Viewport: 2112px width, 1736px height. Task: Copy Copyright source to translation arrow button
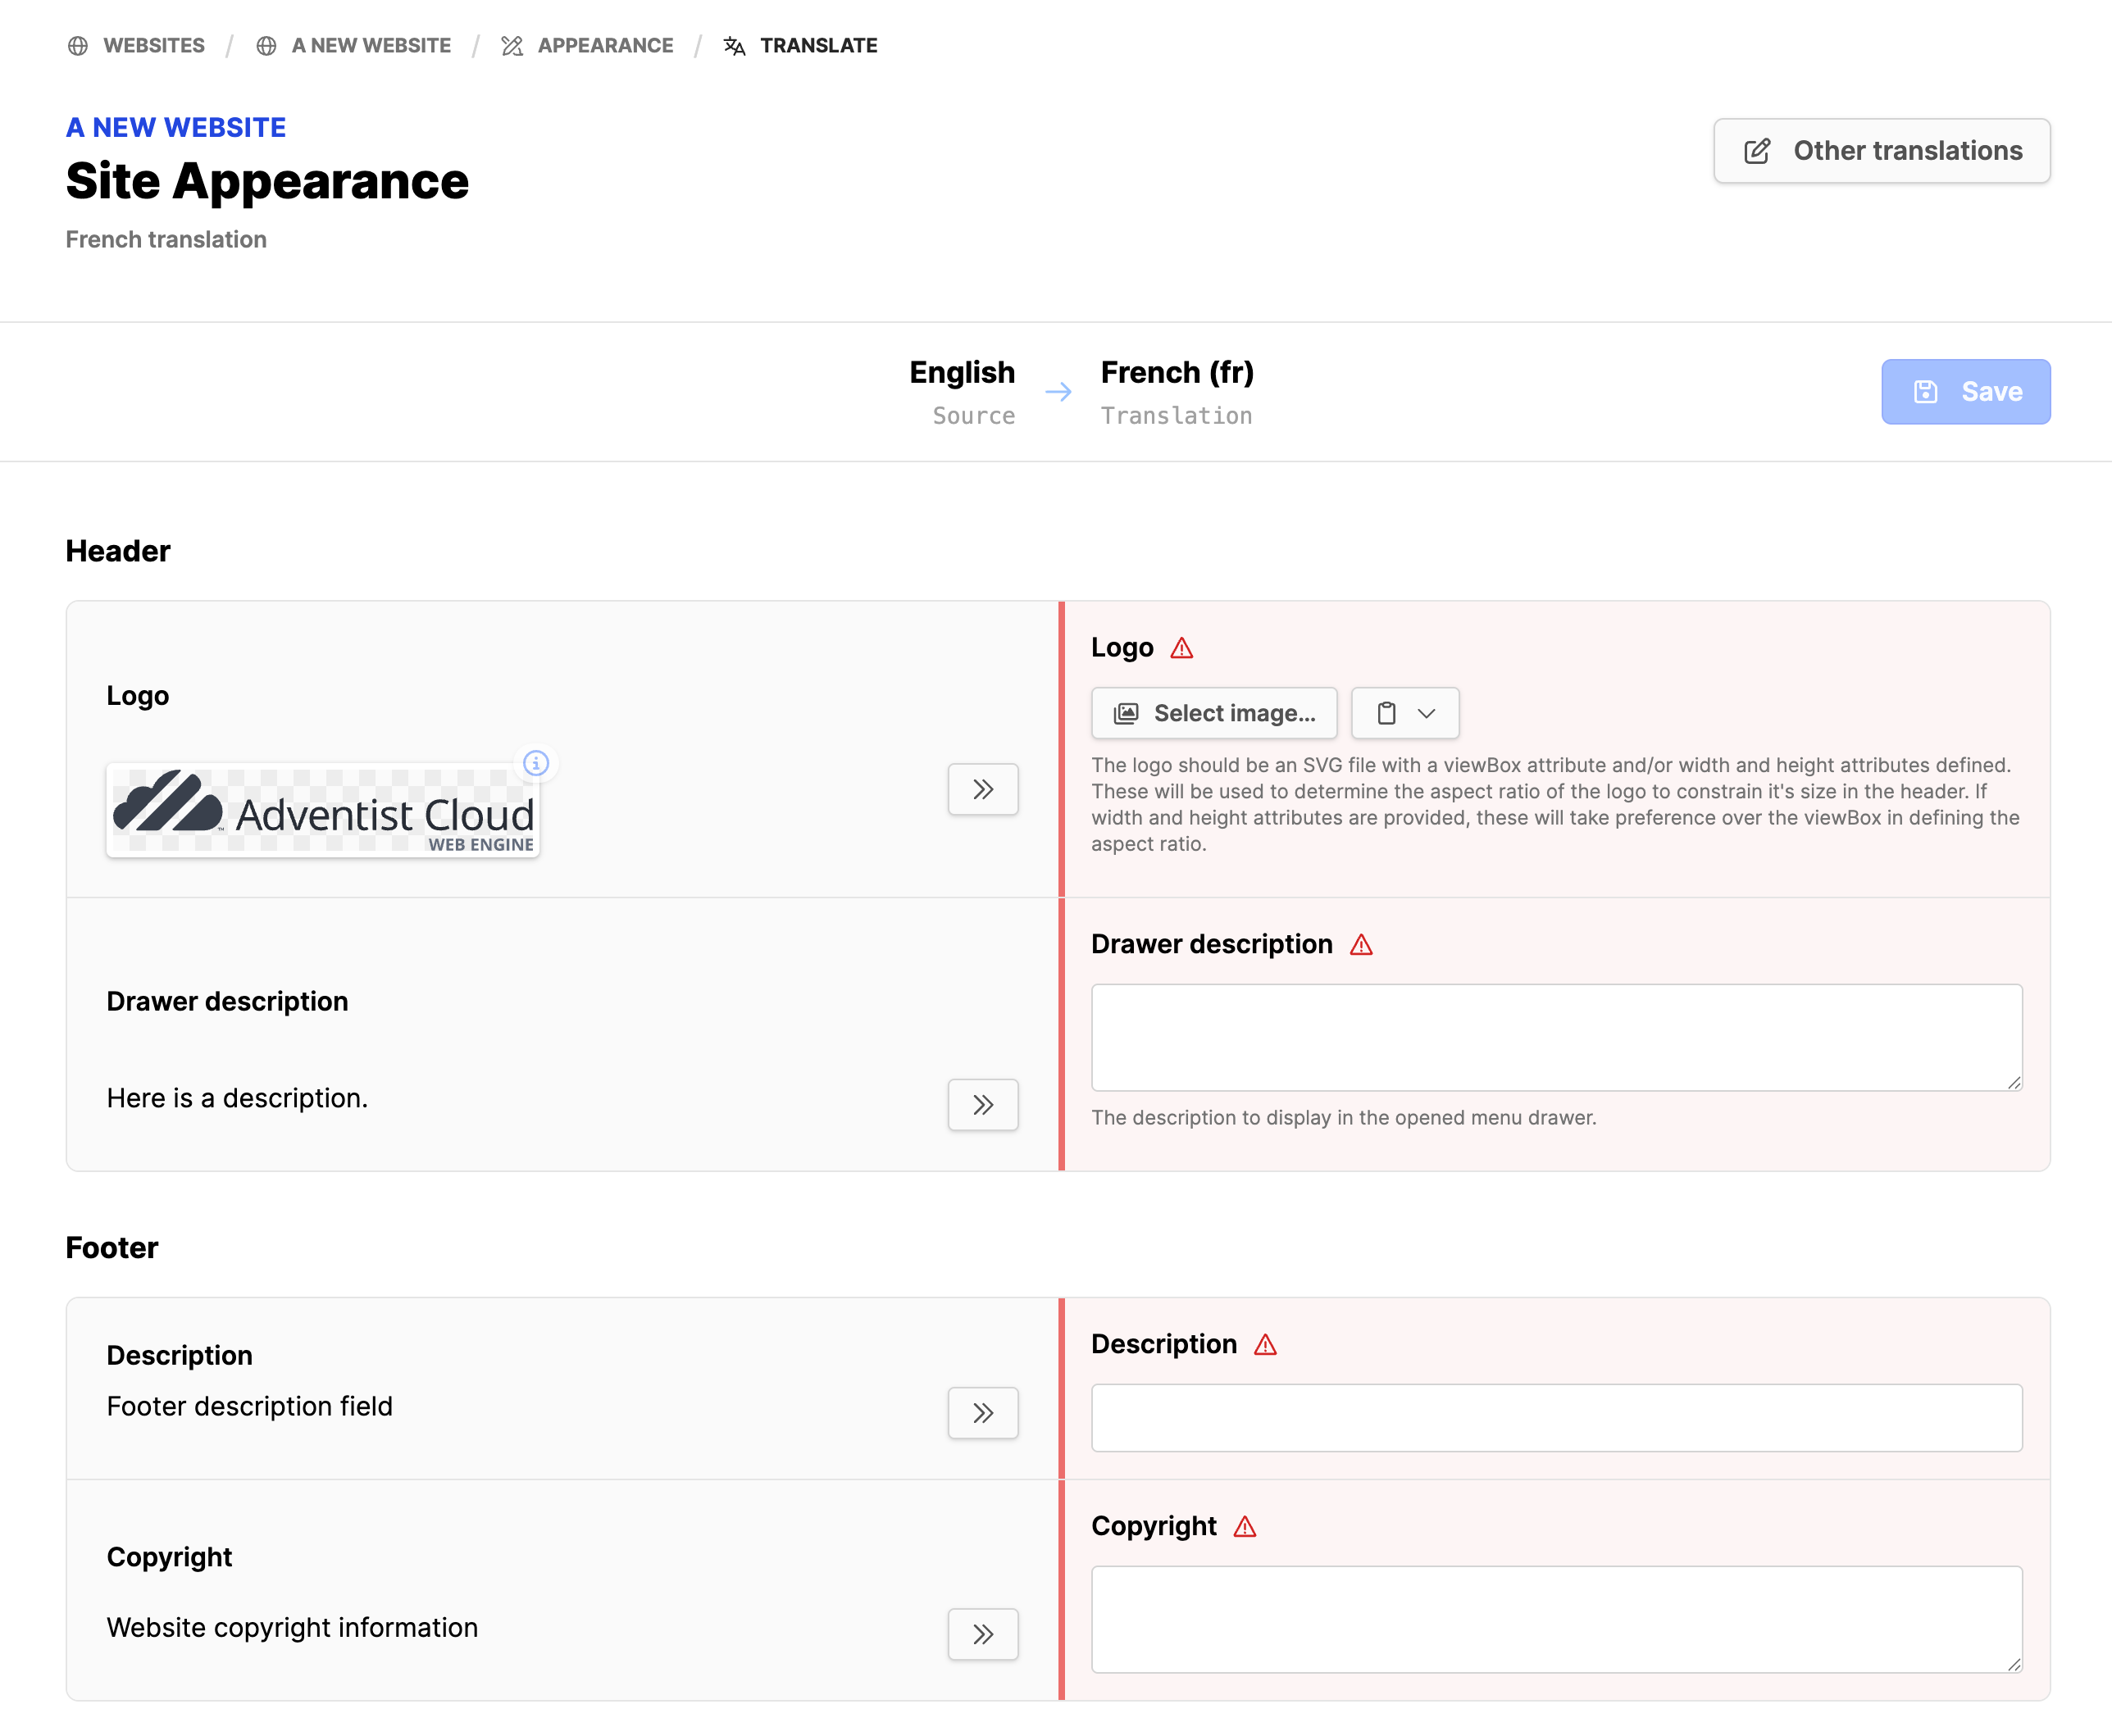point(982,1633)
